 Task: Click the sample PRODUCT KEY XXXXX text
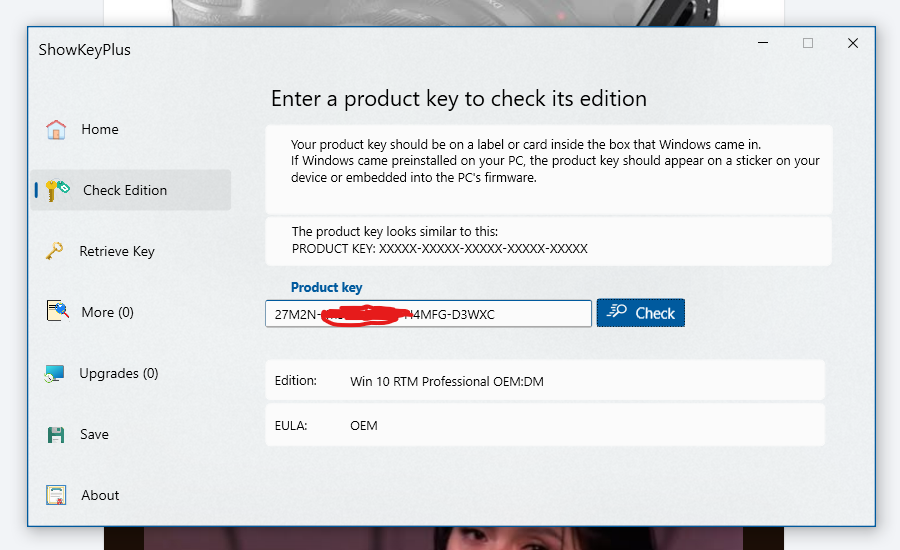440,249
